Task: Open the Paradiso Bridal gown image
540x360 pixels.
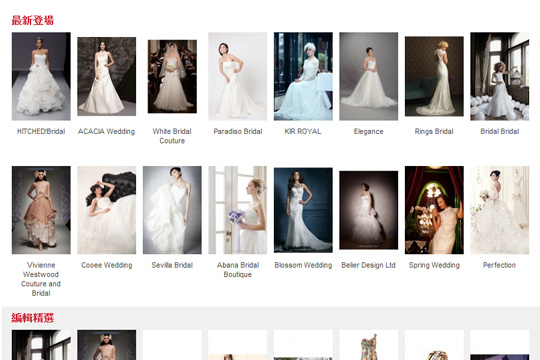Action: click(238, 76)
